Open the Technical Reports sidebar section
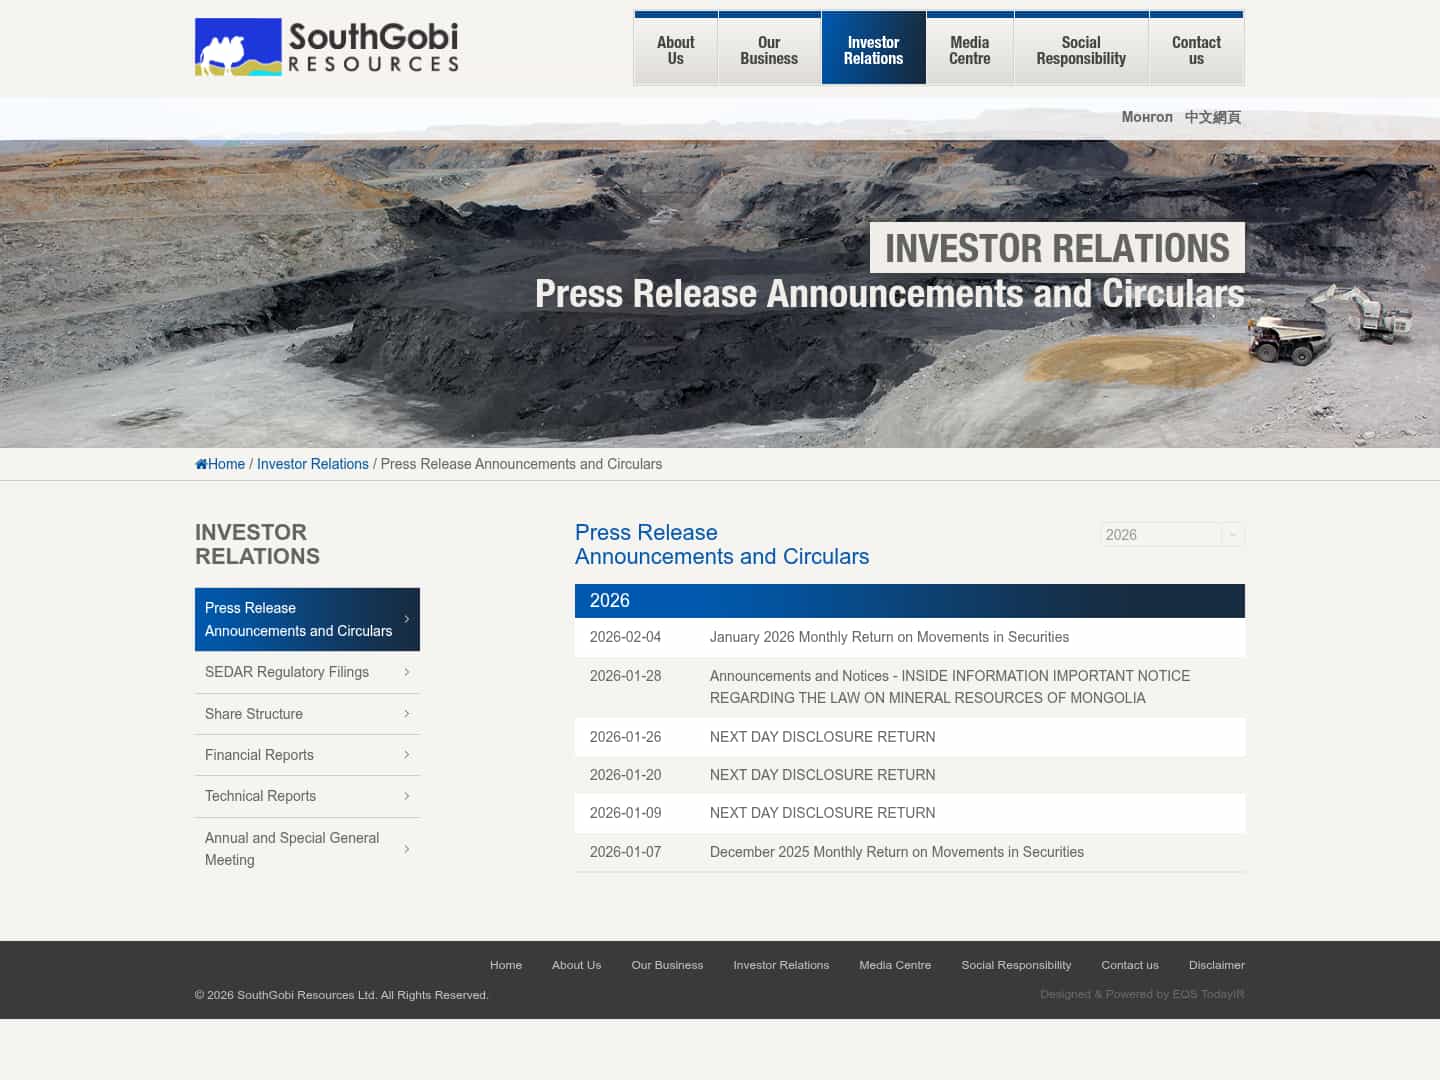The height and width of the screenshot is (1080, 1440). click(x=260, y=796)
